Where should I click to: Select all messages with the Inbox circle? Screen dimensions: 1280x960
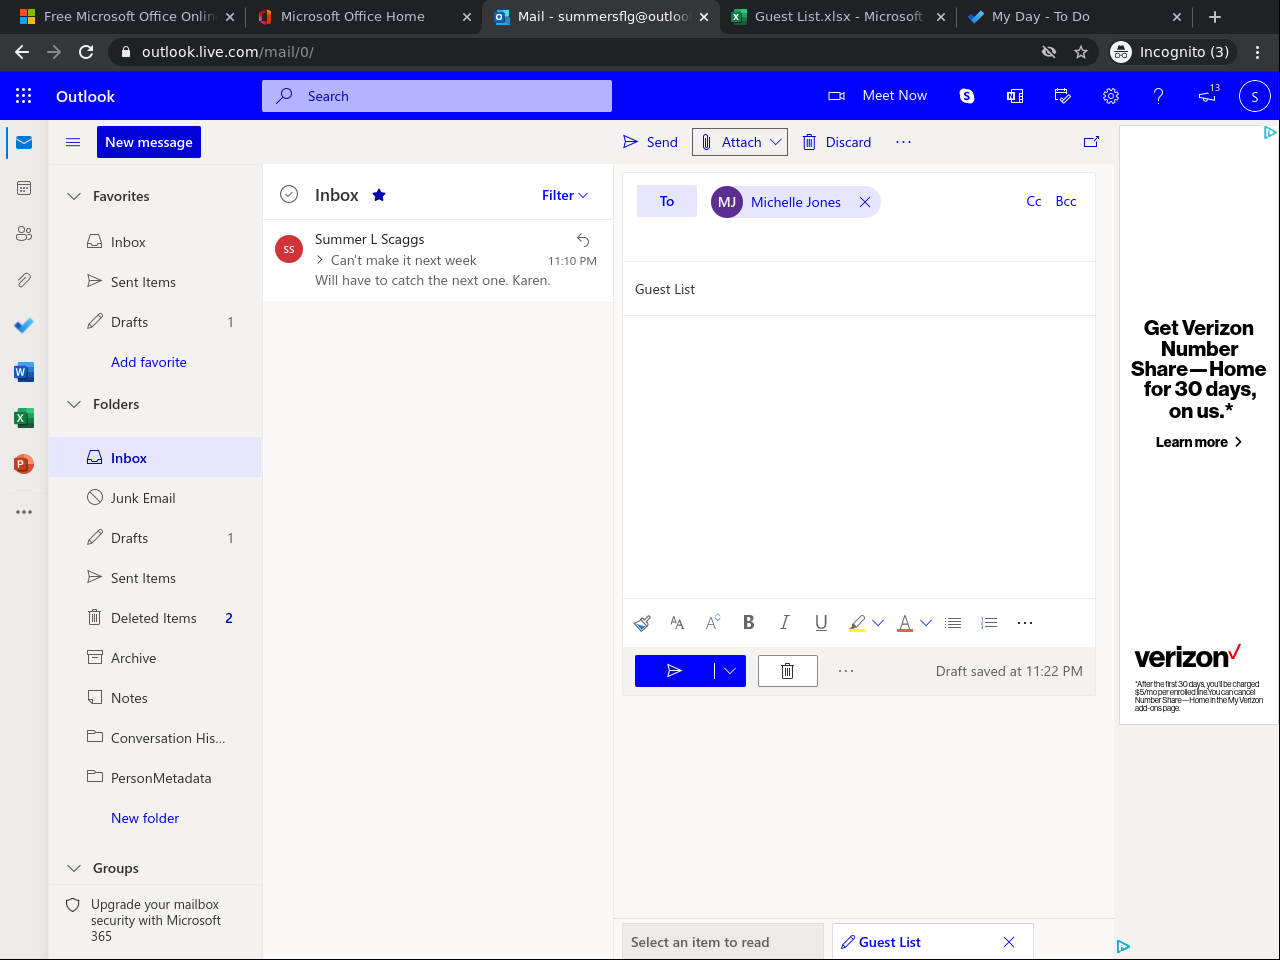pos(289,195)
